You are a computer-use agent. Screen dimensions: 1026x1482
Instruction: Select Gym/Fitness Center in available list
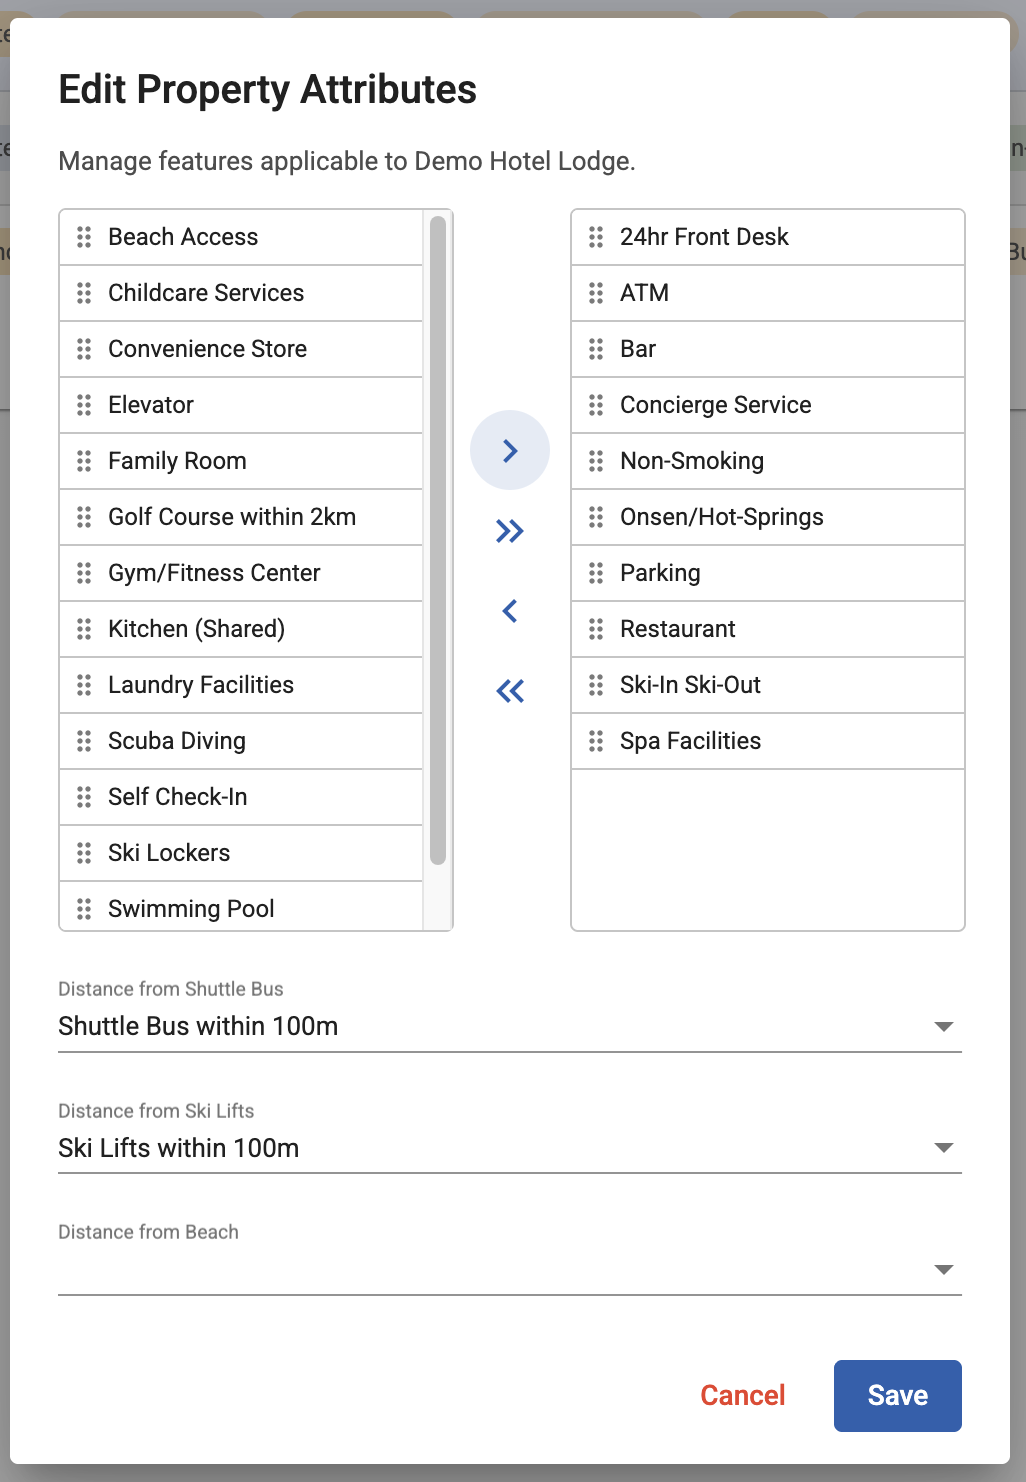pyautogui.click(x=214, y=573)
